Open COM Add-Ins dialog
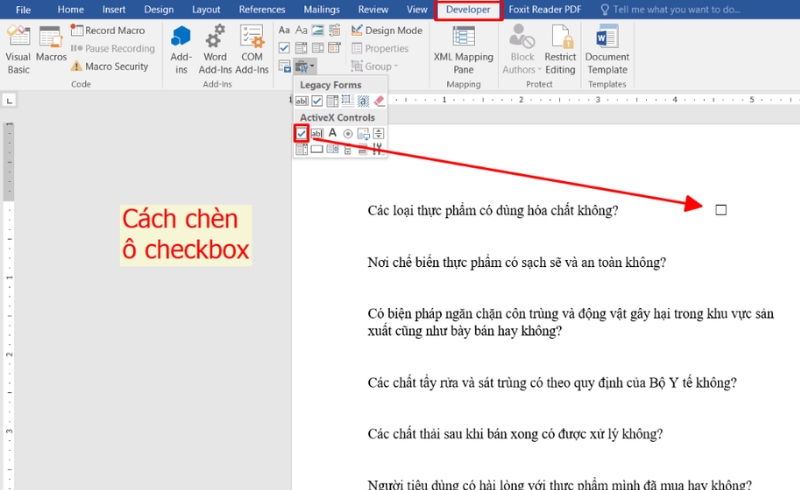 click(252, 49)
